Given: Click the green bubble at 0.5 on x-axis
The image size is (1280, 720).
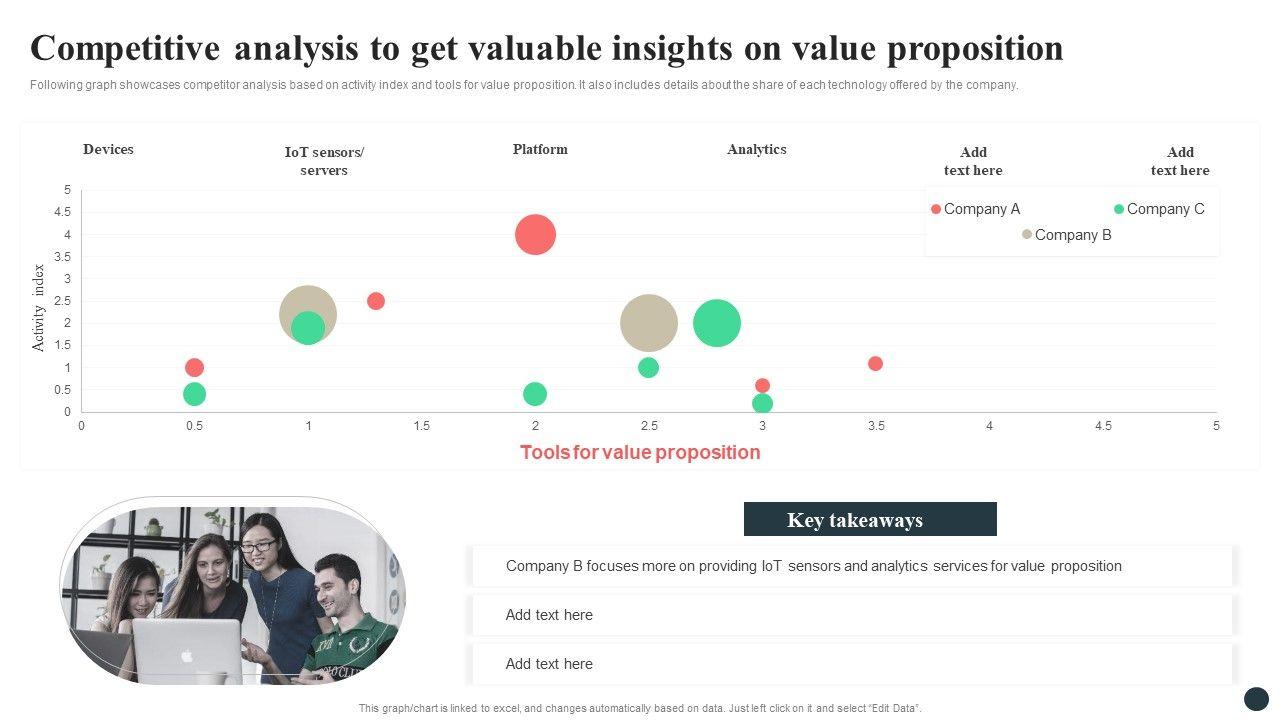Looking at the screenshot, I should pyautogui.click(x=194, y=394).
